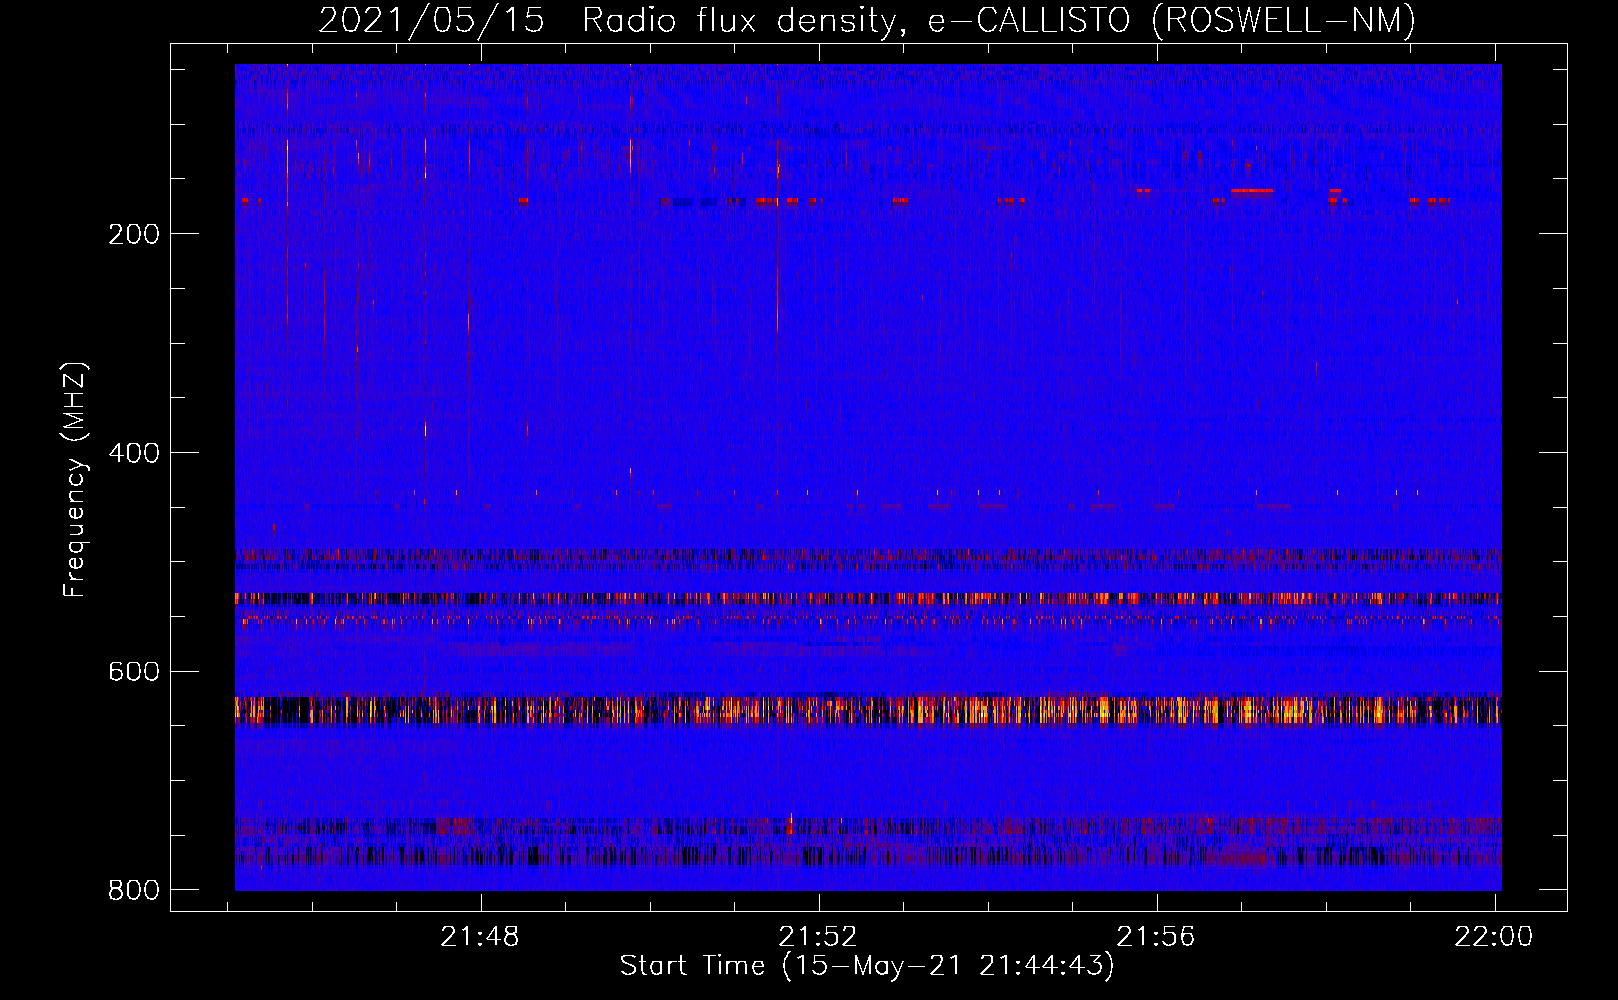This screenshot has width=1618, height=1000.
Task: Click the 400 frequency tick label
Action: [134, 453]
